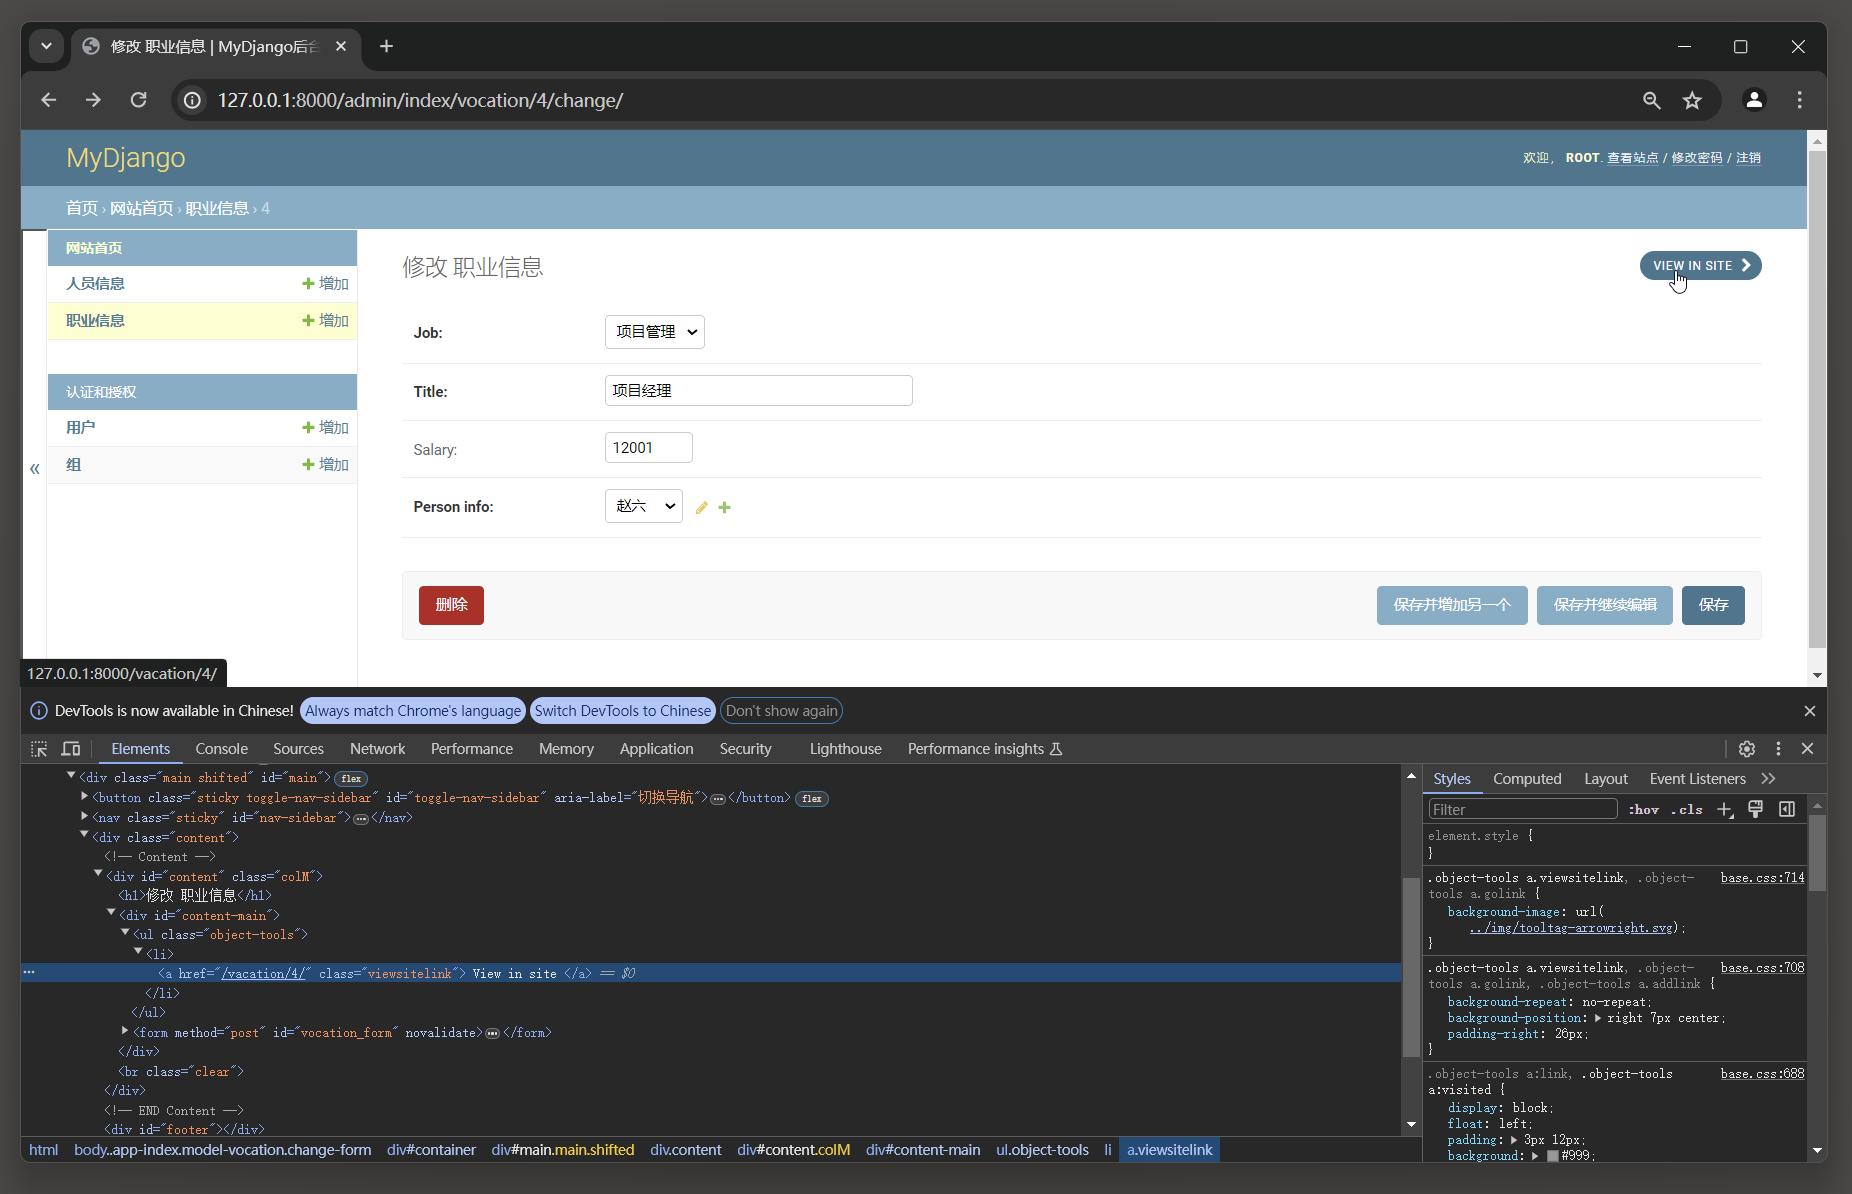Click 保存并继续编辑 button
Image resolution: width=1852 pixels, height=1194 pixels.
click(x=1605, y=605)
